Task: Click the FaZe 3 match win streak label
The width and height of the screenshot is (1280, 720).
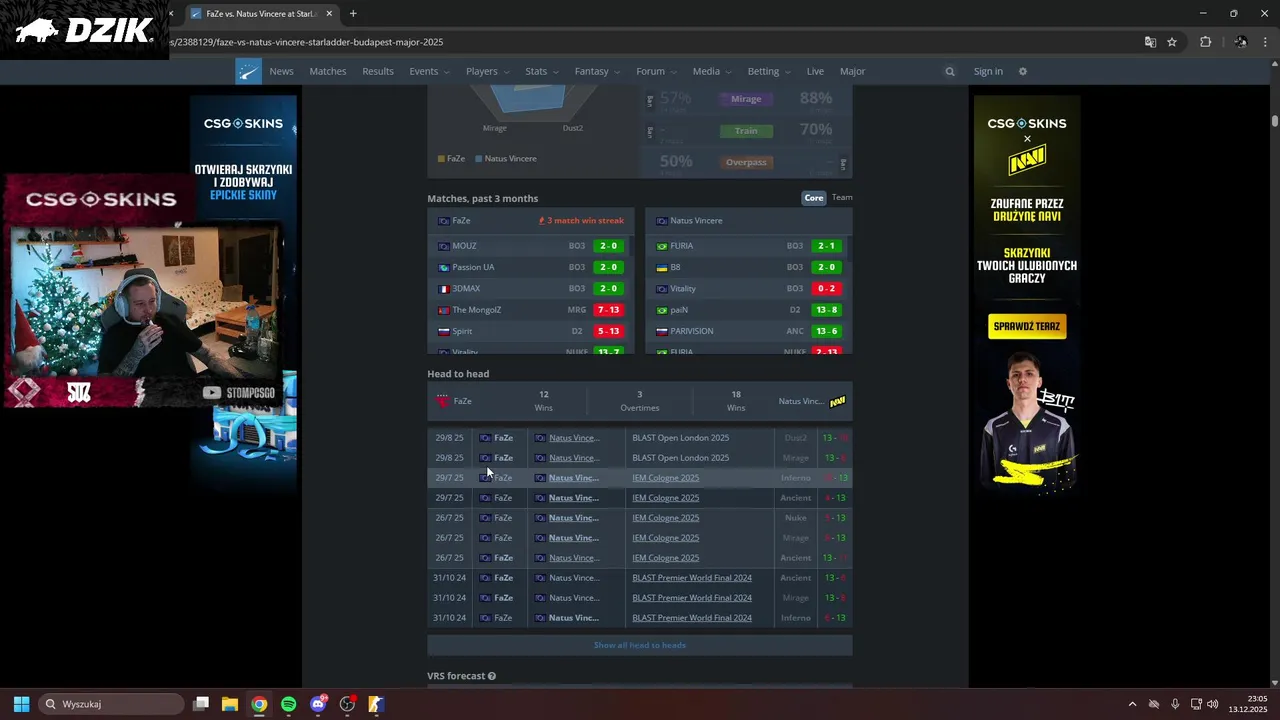Action: point(582,221)
